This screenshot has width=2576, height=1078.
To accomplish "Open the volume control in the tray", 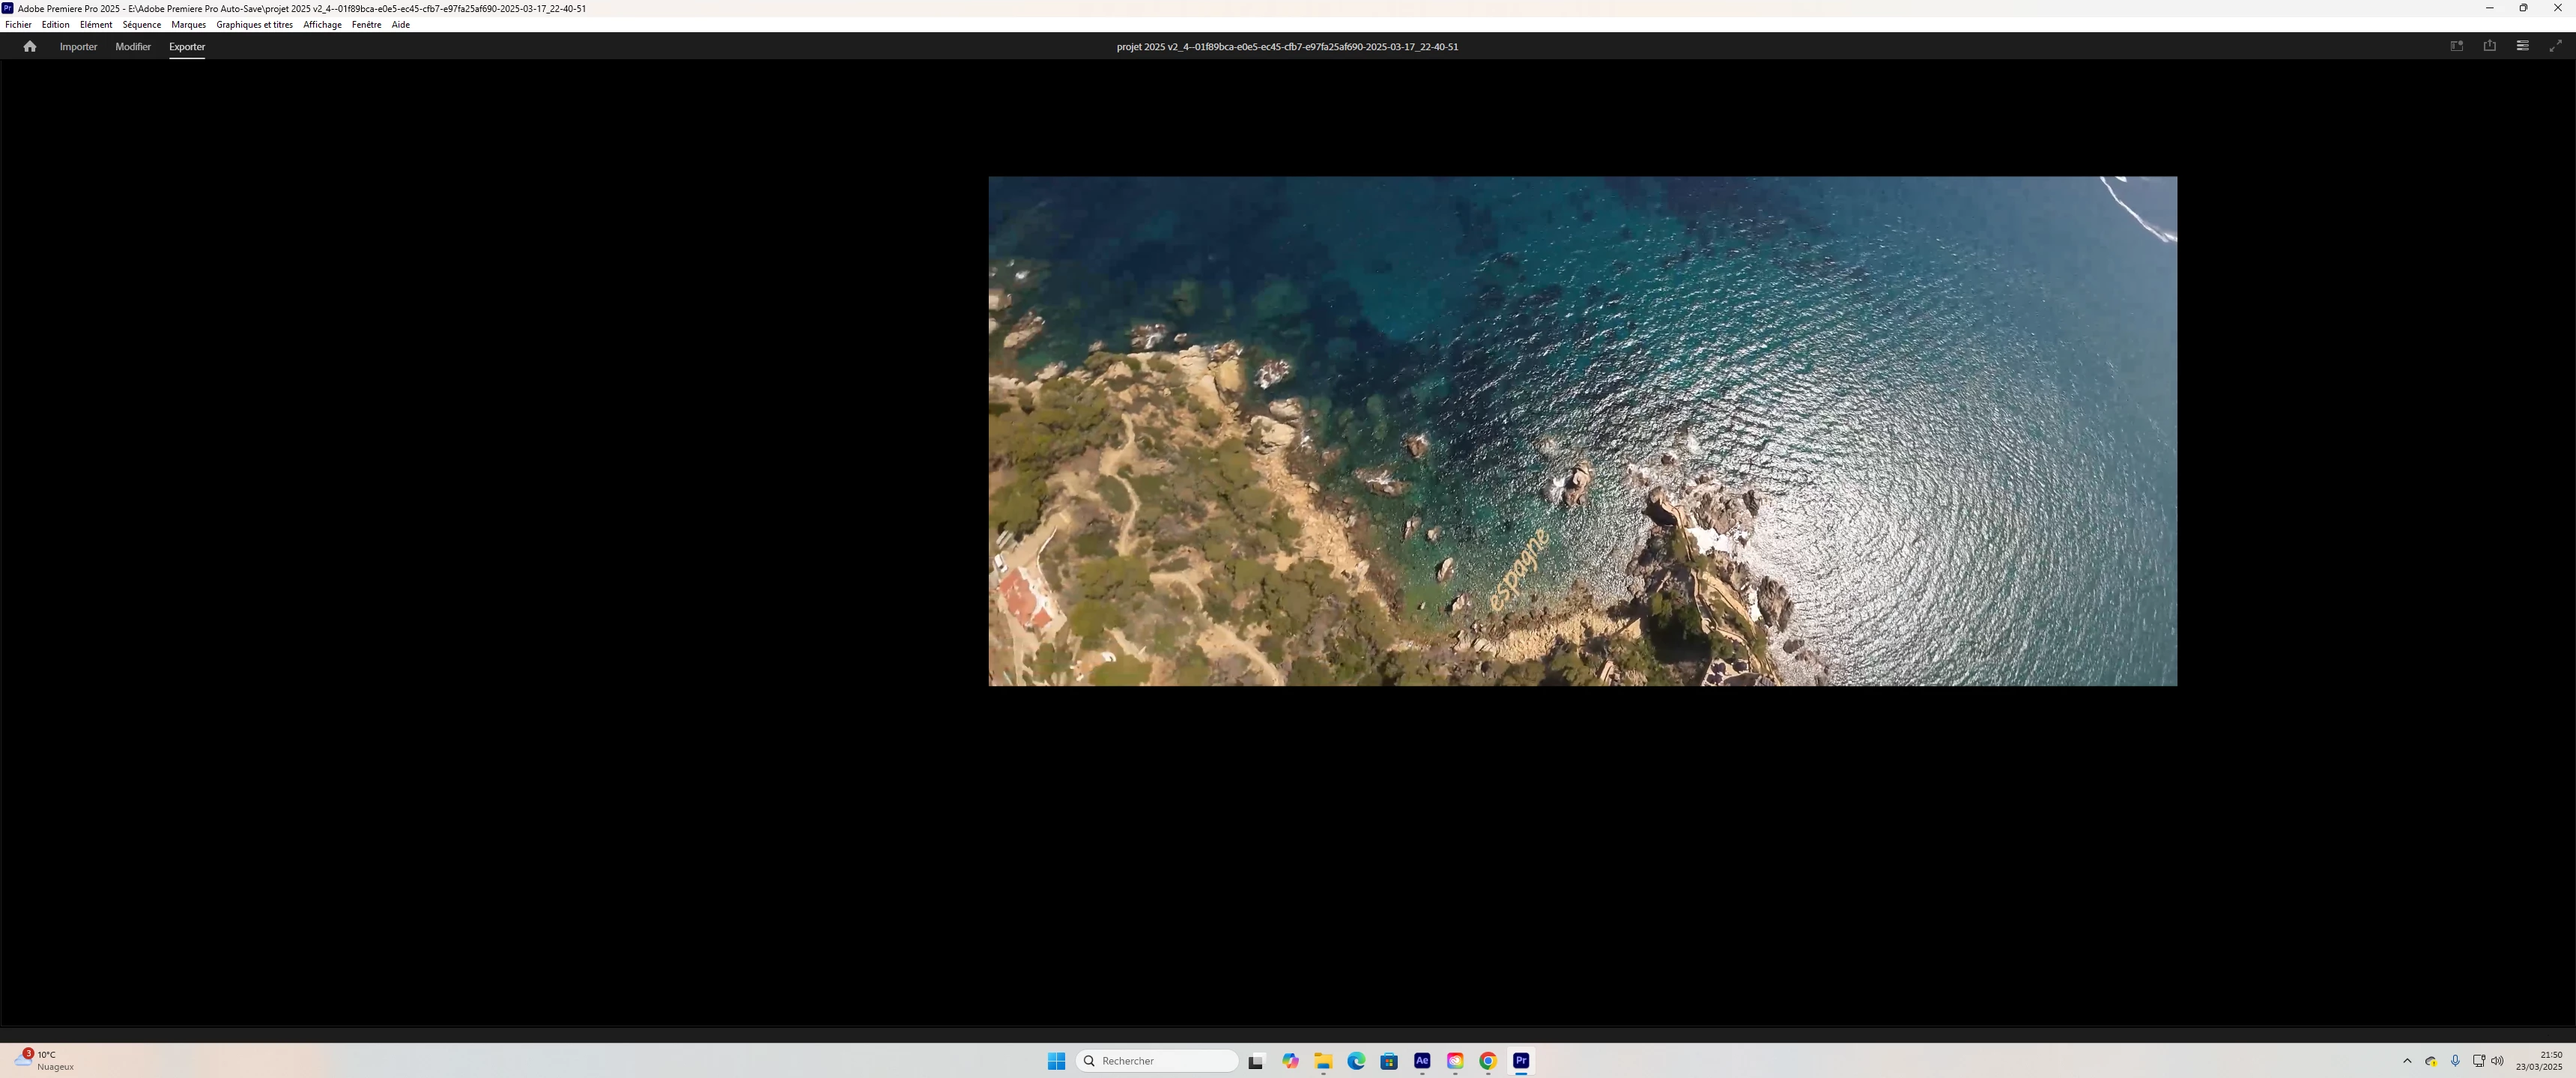I will pos(2497,1061).
